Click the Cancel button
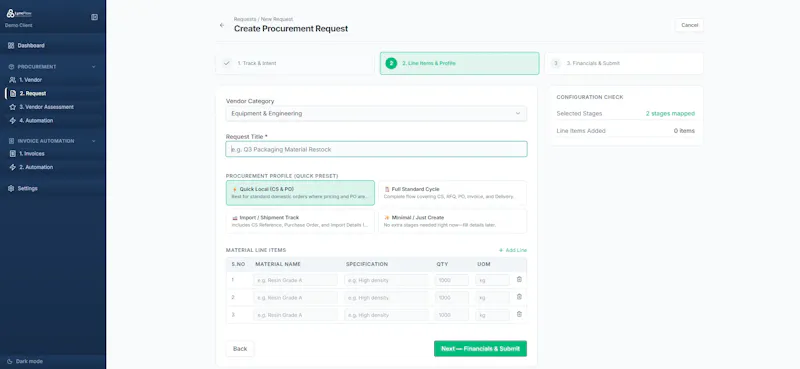 coord(689,25)
